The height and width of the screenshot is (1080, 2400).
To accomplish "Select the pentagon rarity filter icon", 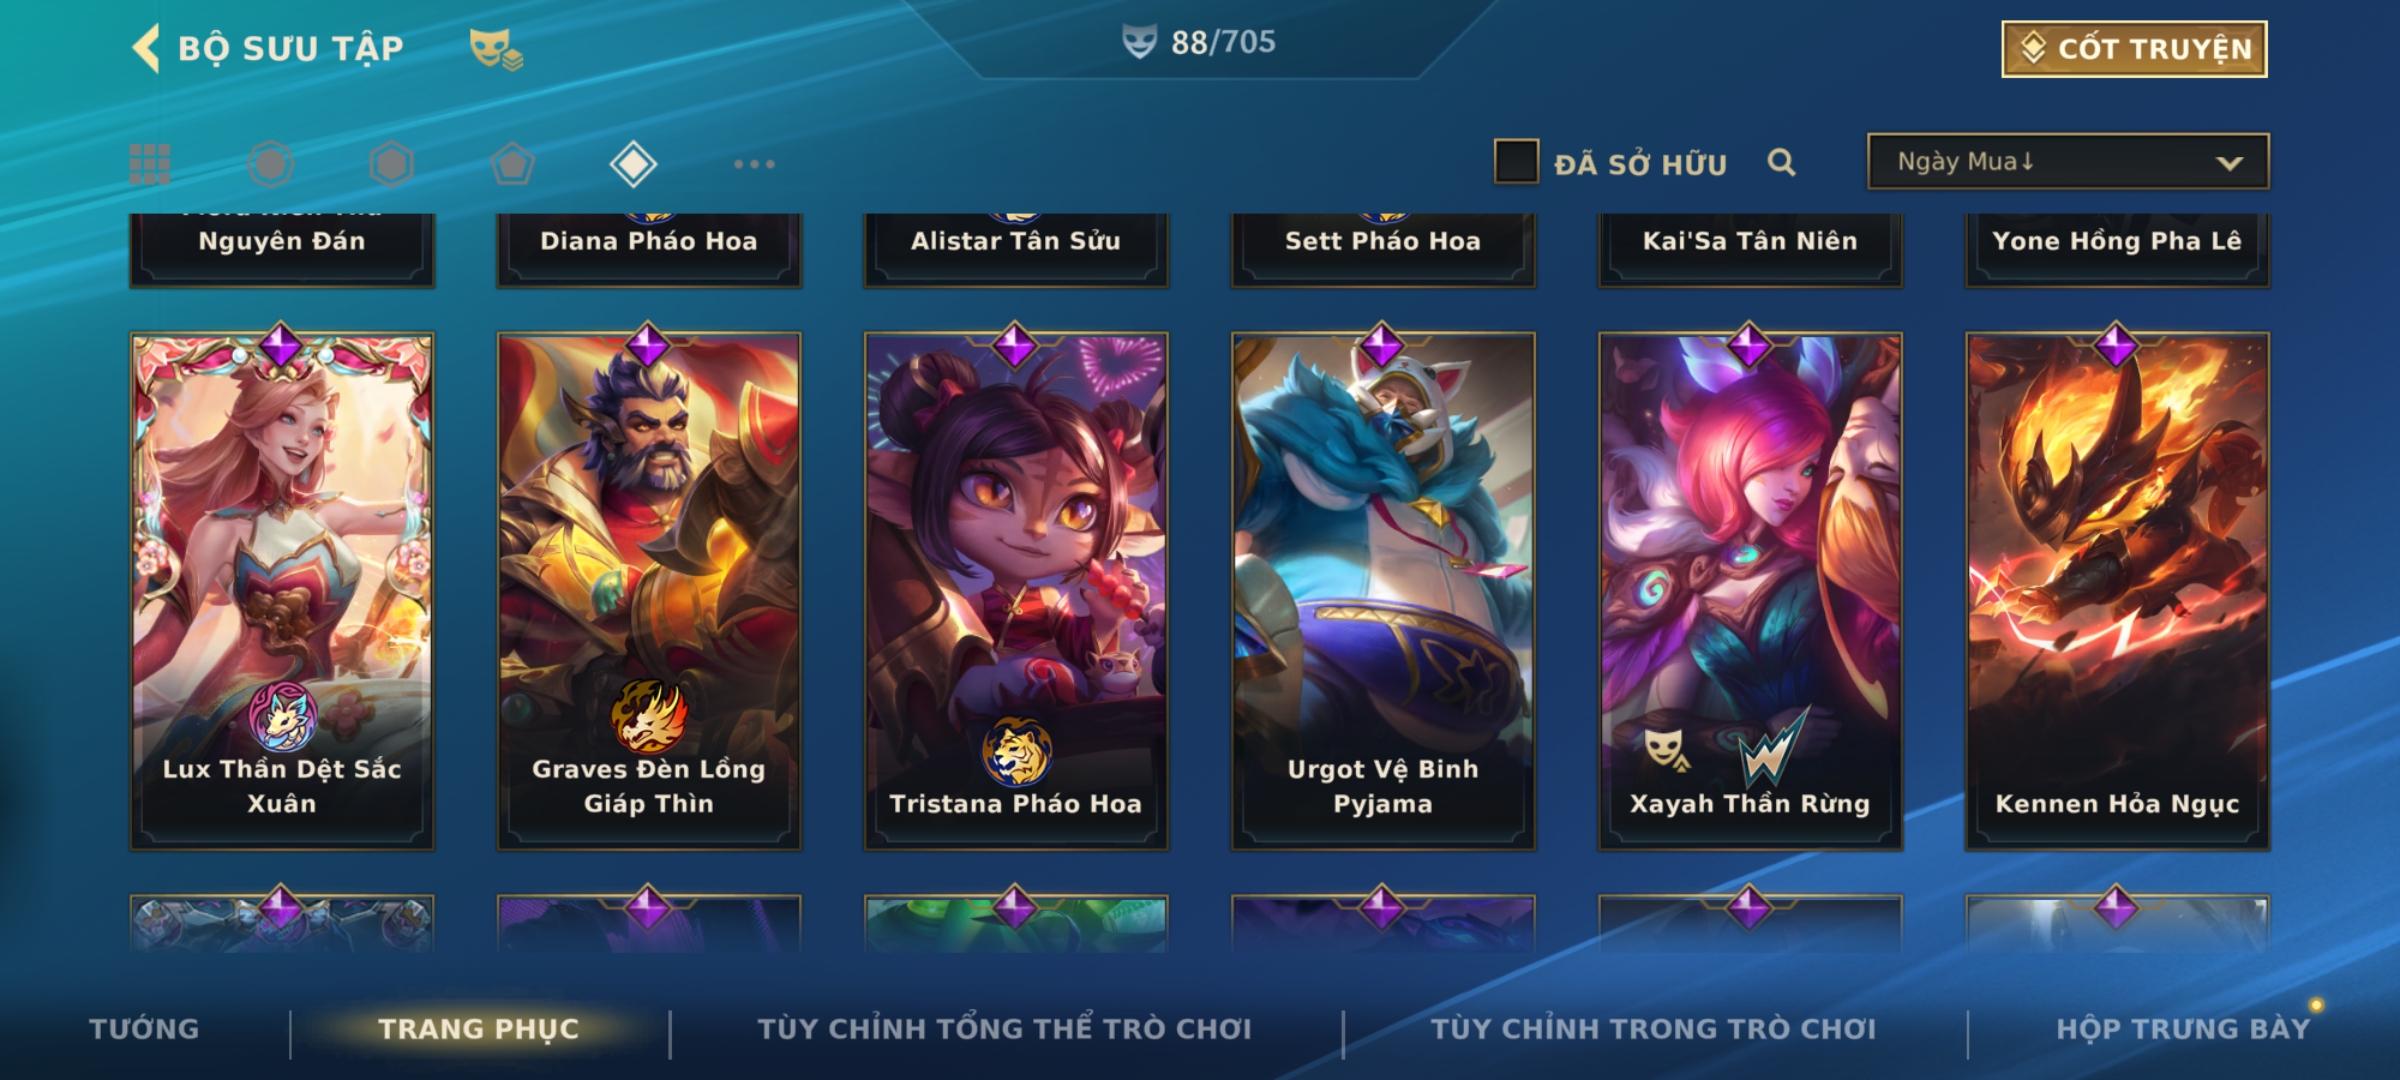I will tap(512, 164).
